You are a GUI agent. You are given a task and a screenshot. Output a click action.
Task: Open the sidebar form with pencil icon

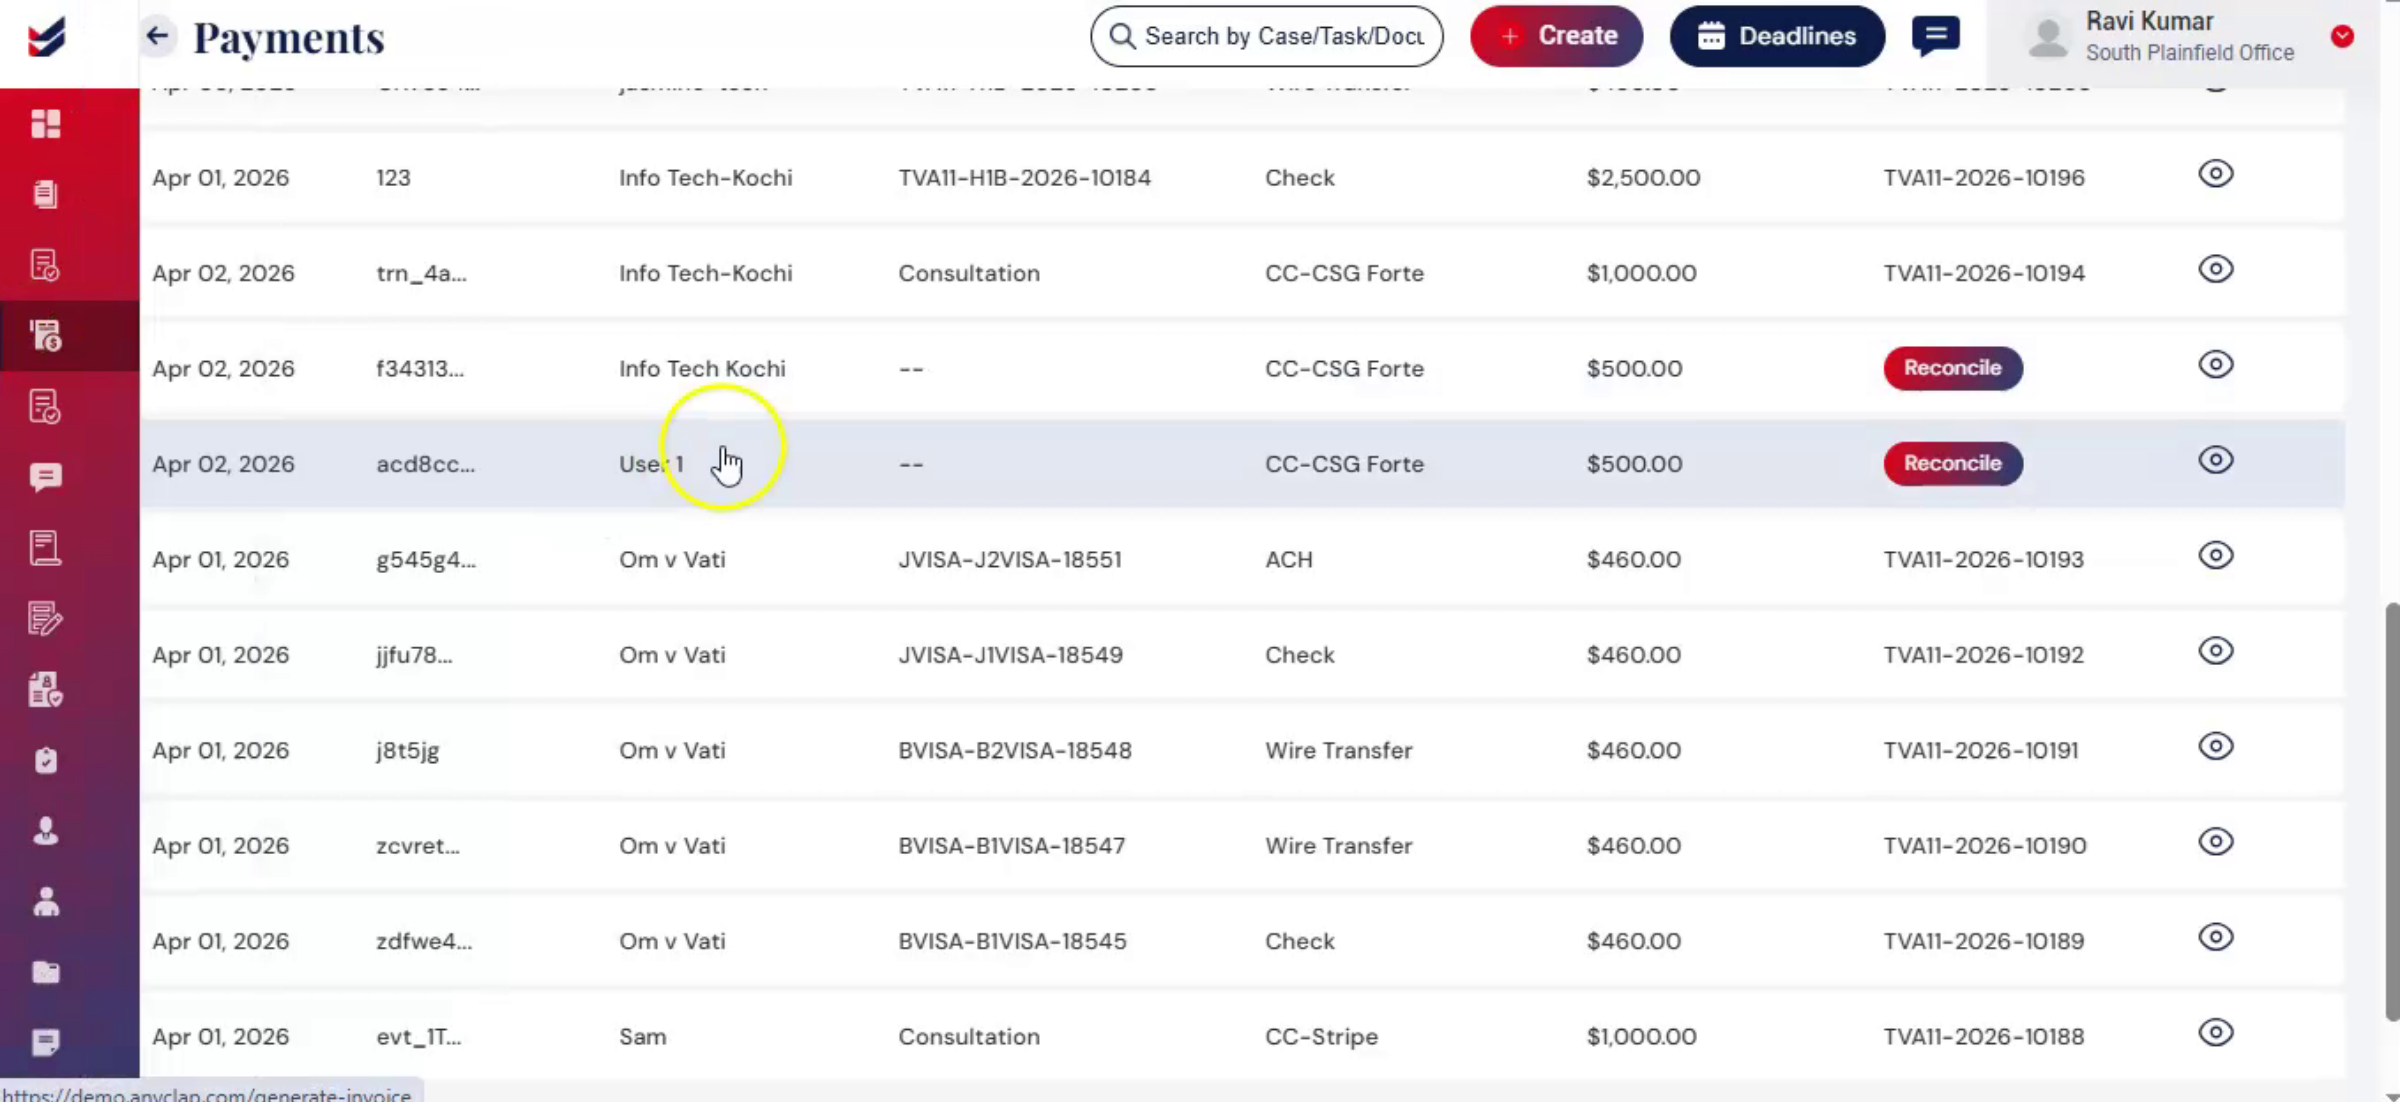pos(45,619)
